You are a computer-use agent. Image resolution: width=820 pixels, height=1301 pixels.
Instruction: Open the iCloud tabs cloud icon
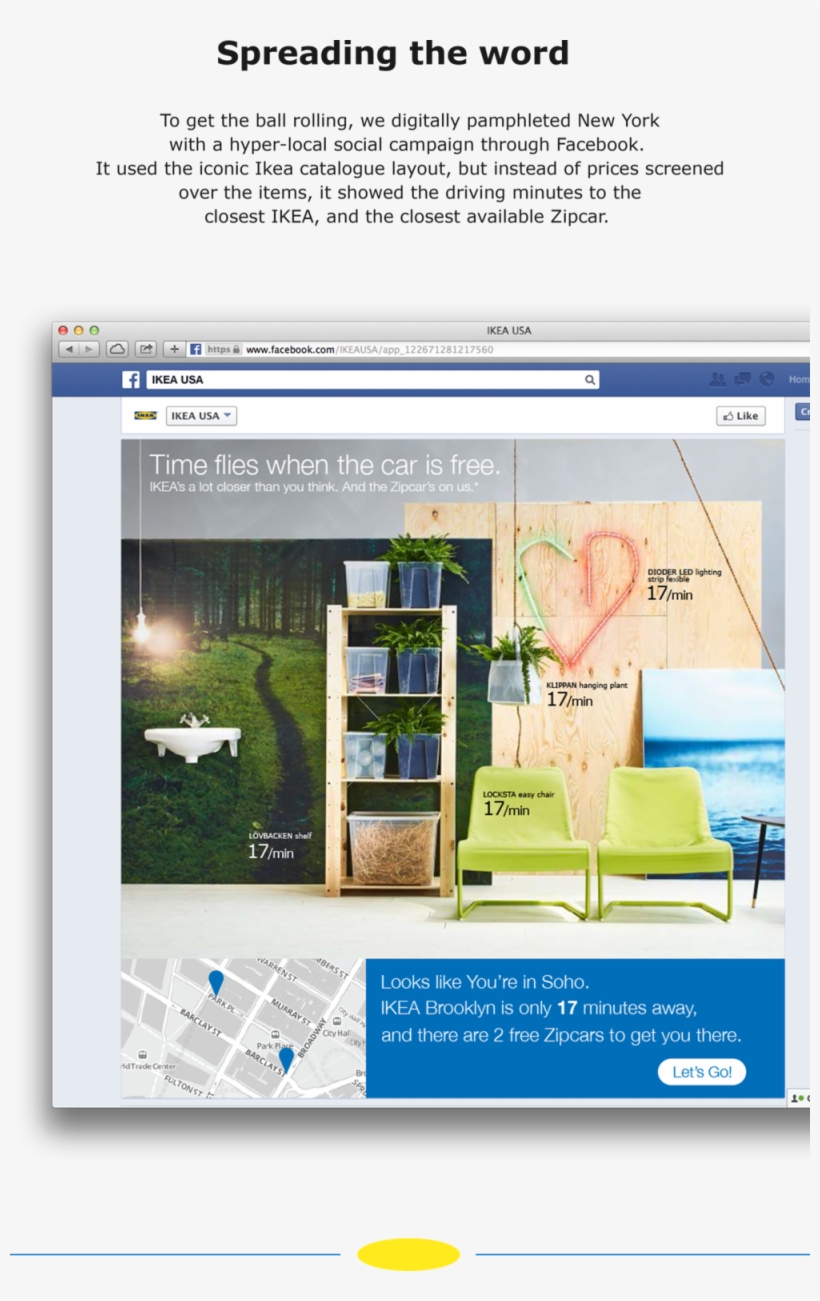(117, 349)
